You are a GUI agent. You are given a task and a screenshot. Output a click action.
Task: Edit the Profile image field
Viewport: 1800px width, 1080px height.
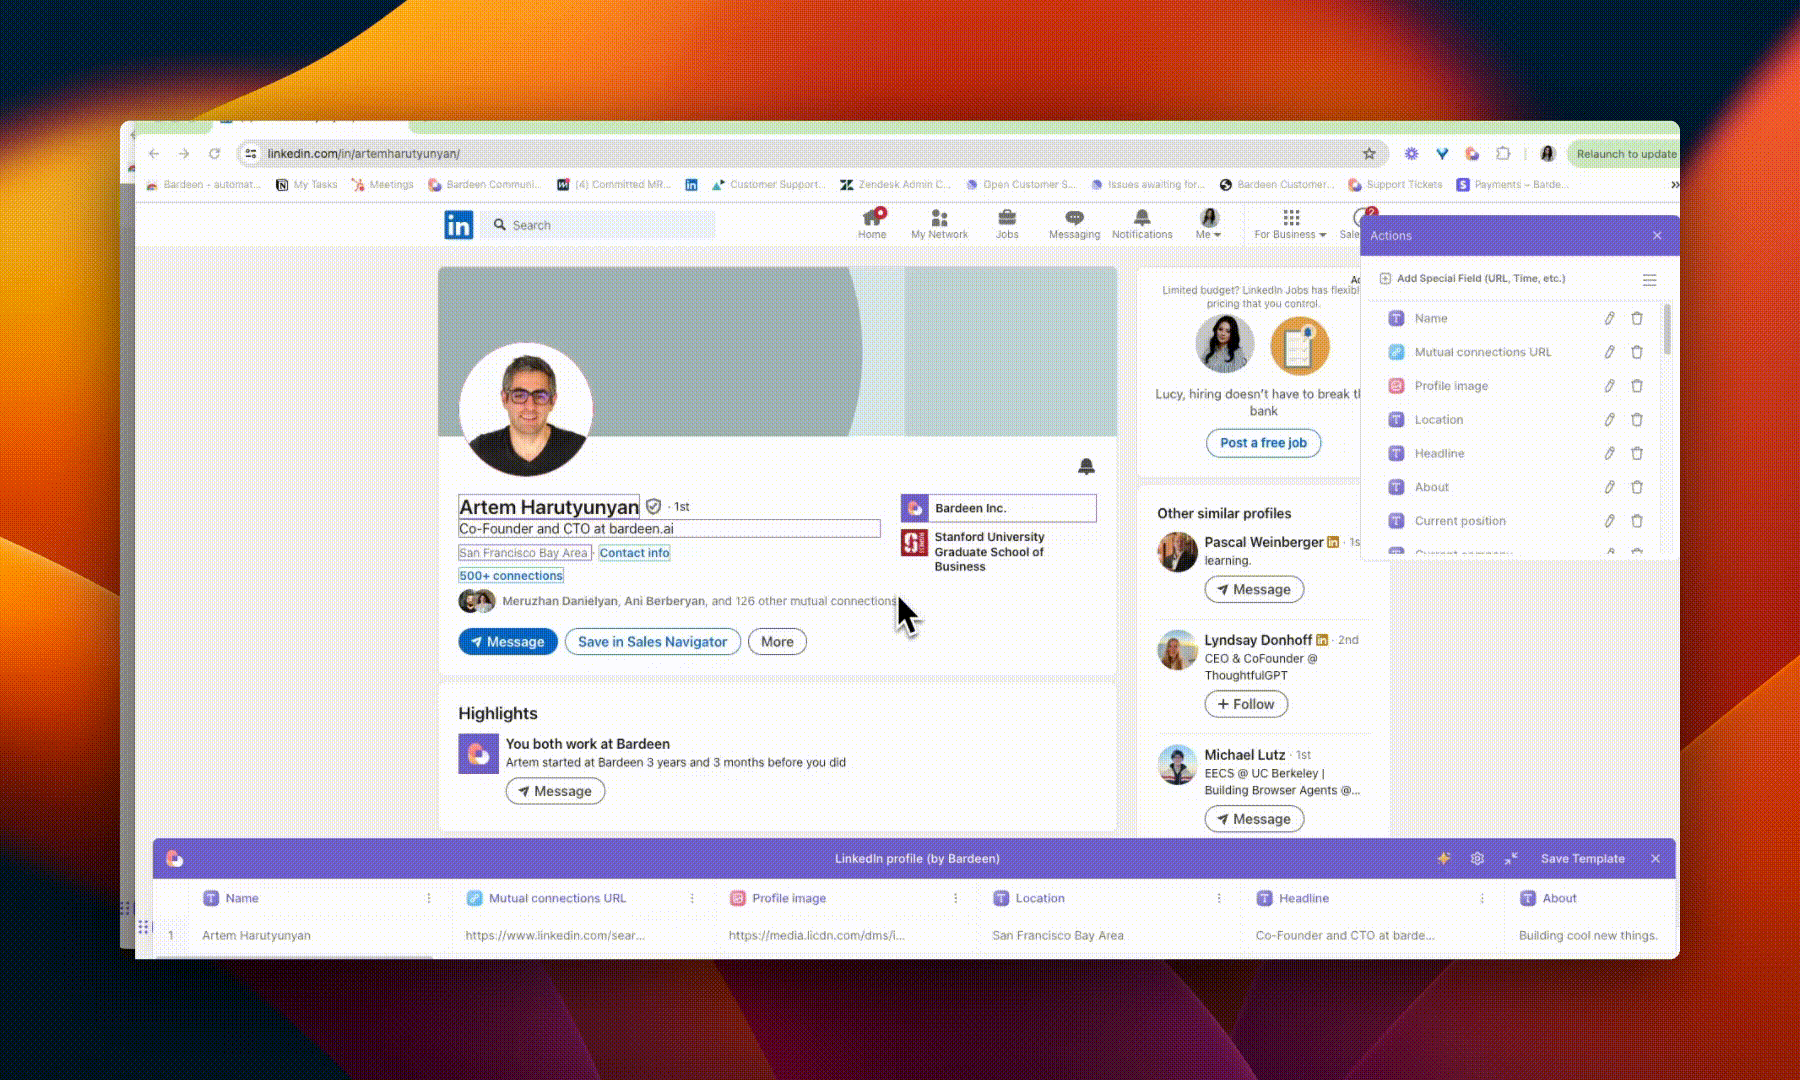(x=1609, y=386)
